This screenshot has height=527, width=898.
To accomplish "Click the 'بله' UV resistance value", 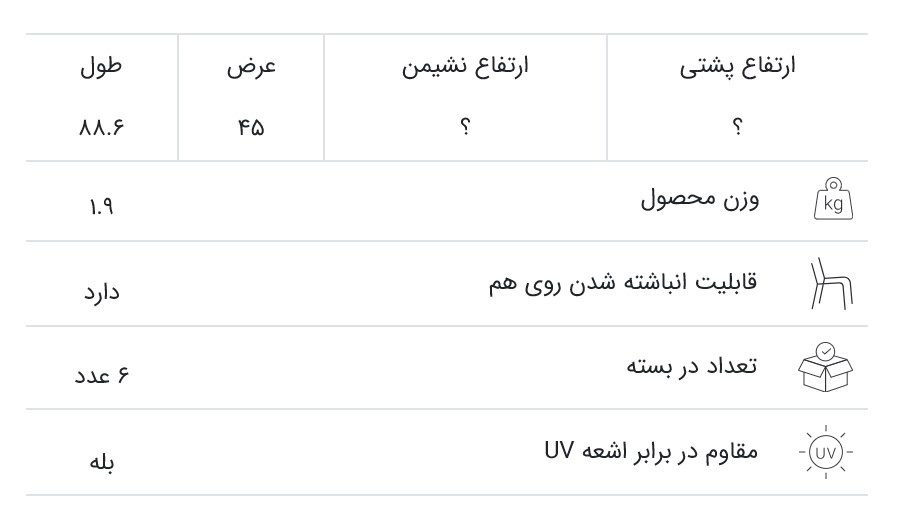I will (103, 462).
